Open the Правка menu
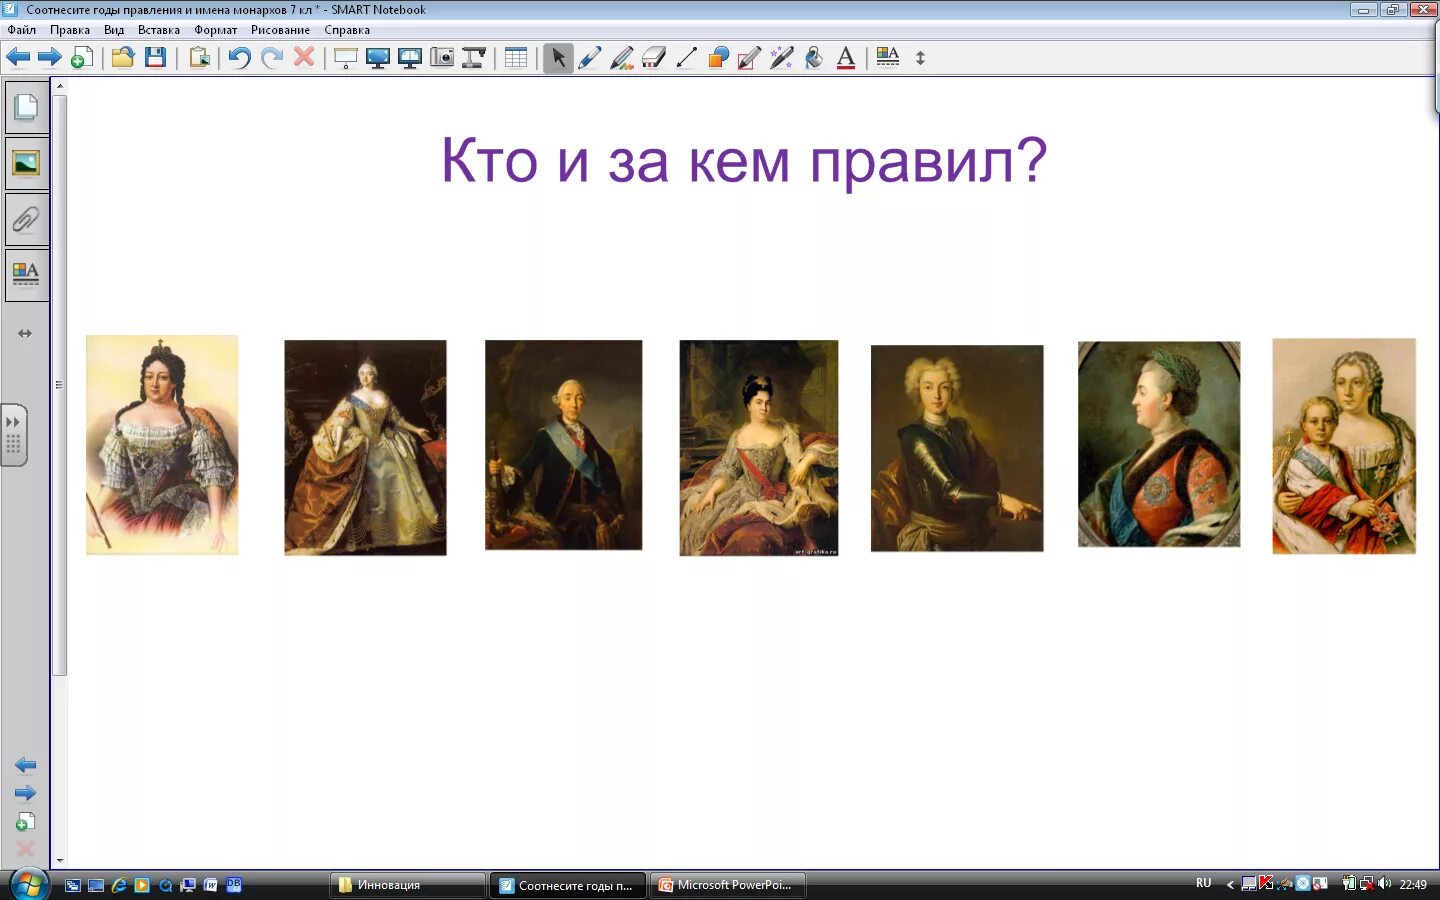 tap(70, 30)
